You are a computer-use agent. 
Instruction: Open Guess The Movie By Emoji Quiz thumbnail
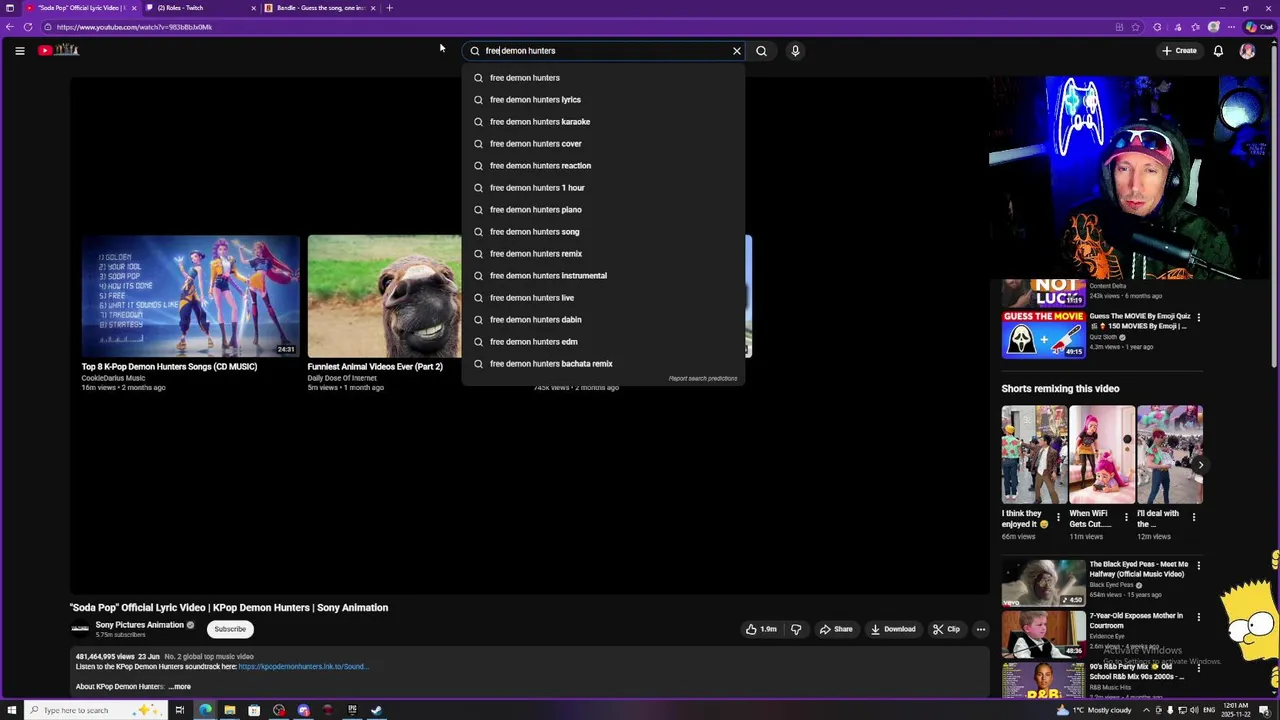pyautogui.click(x=1043, y=334)
